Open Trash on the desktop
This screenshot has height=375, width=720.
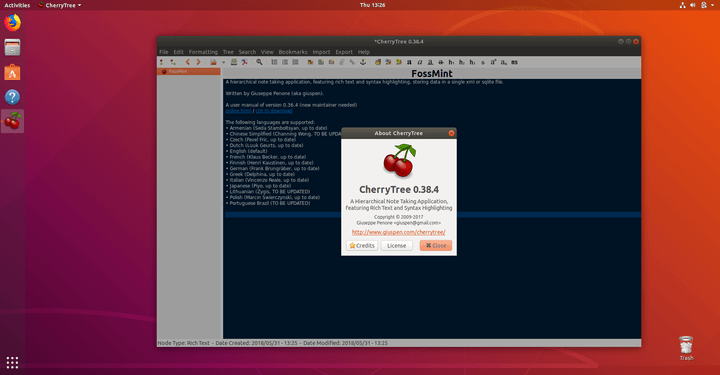click(x=686, y=348)
